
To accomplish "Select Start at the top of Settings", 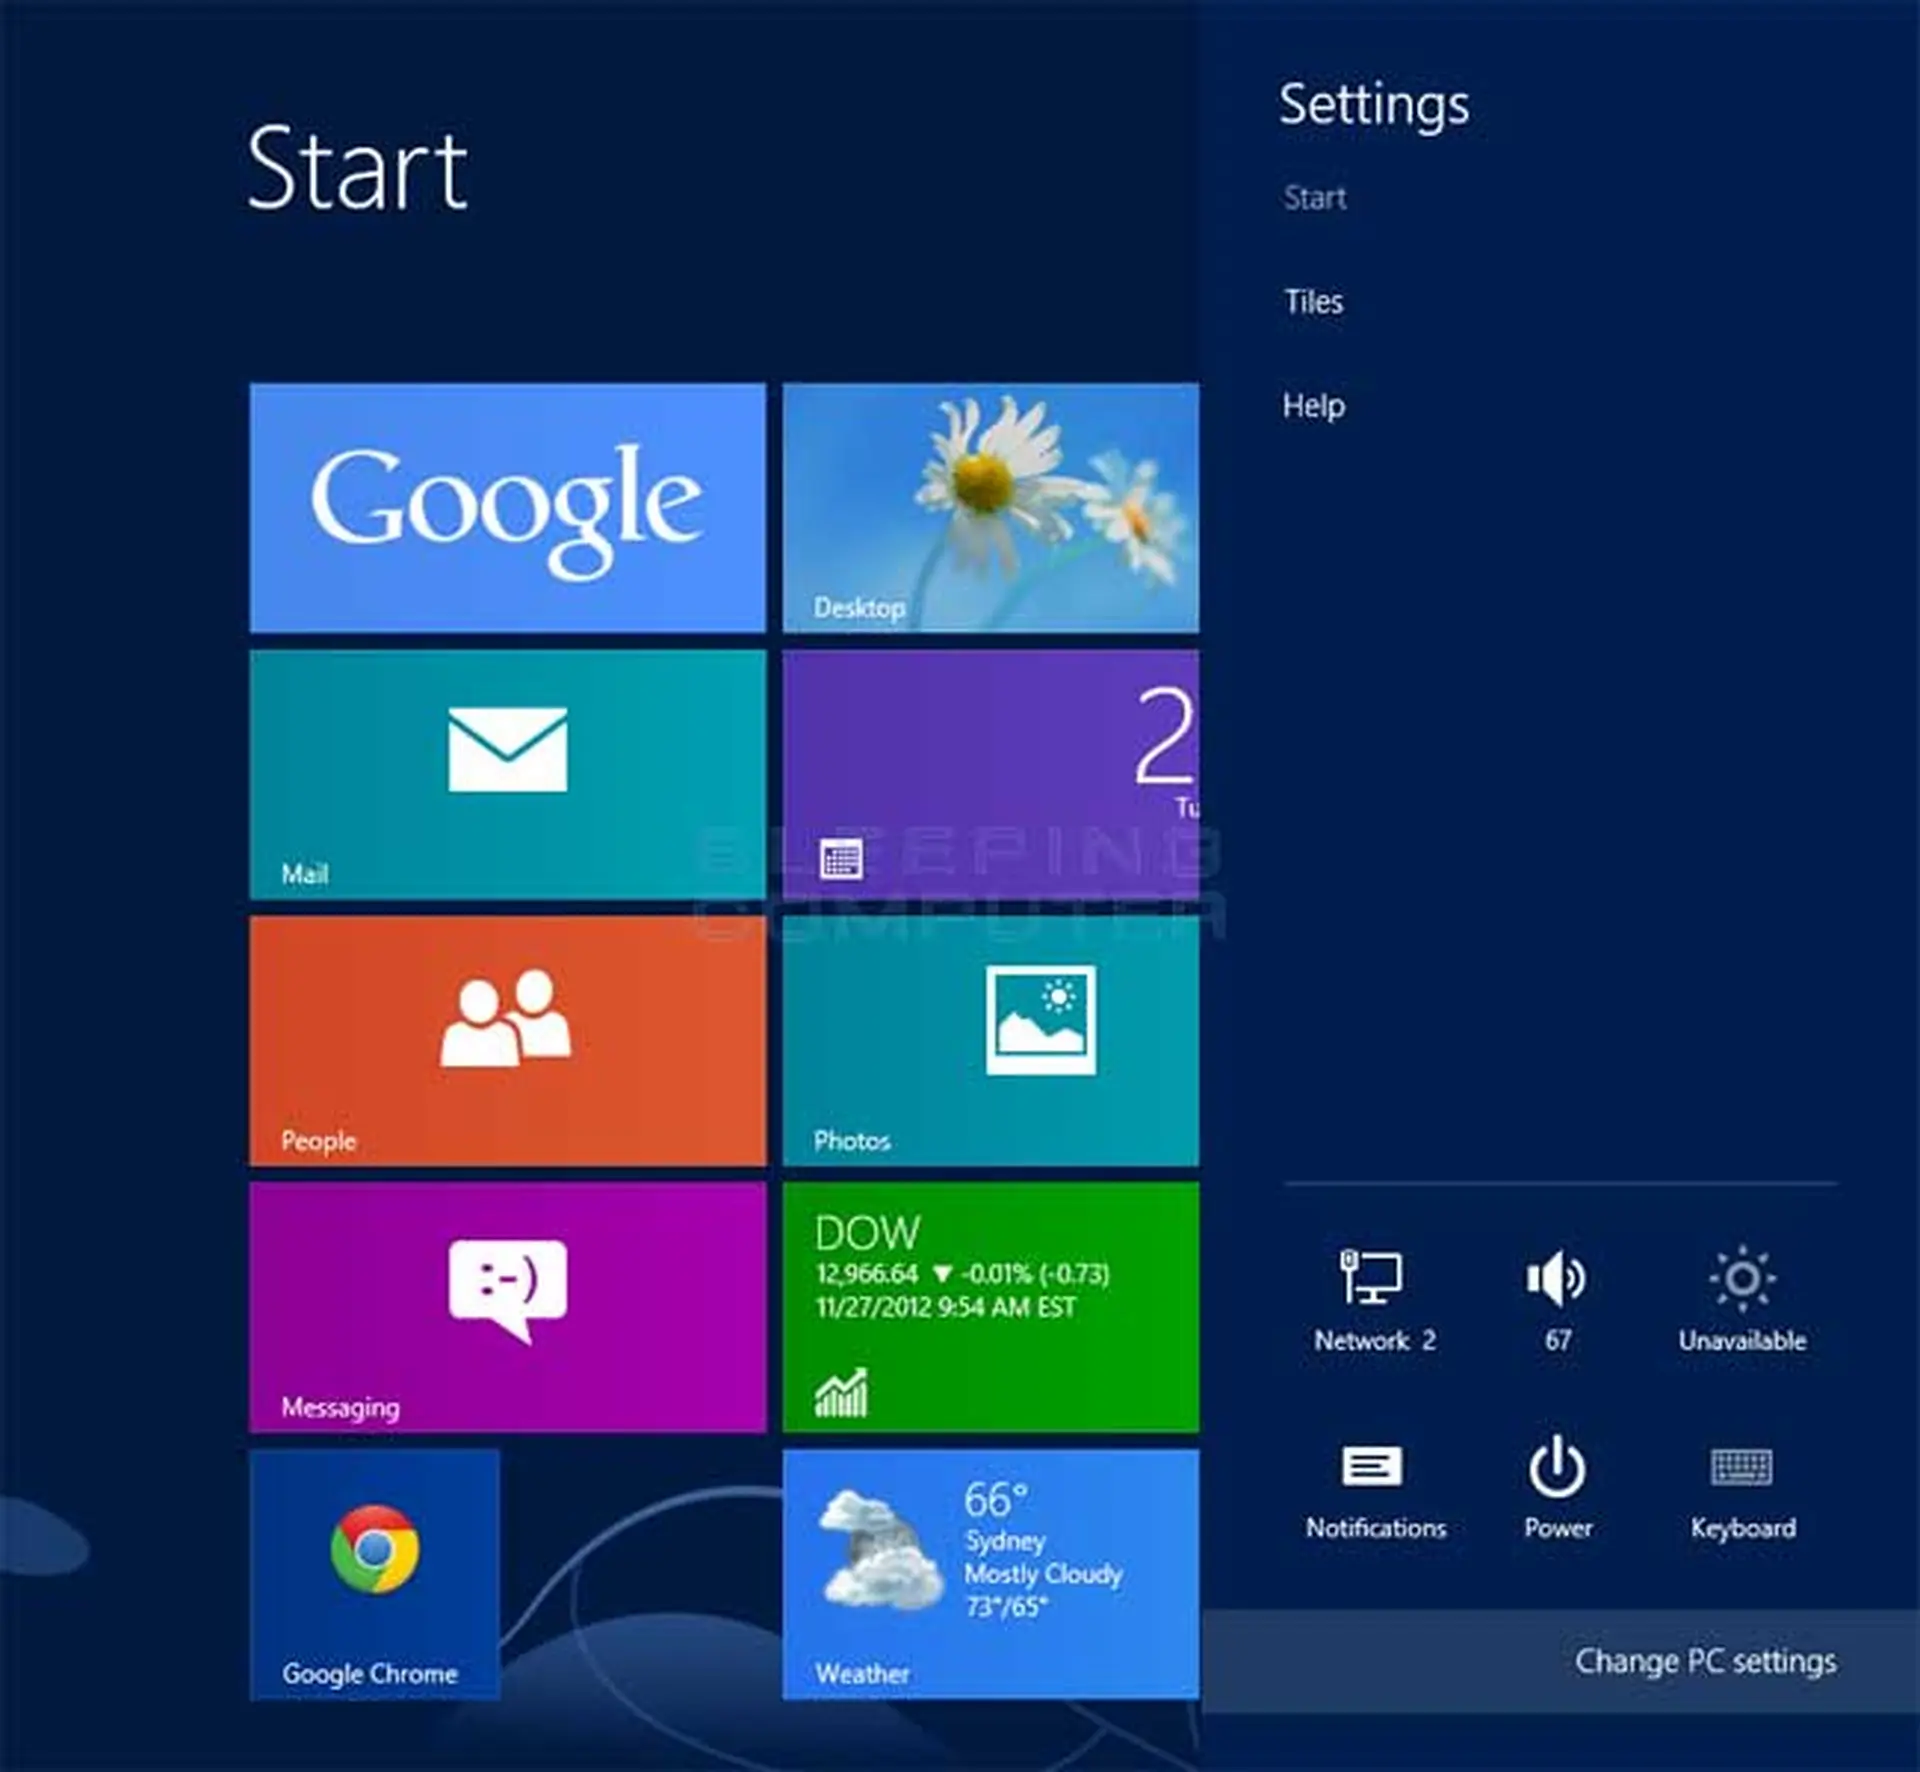I will (1315, 197).
